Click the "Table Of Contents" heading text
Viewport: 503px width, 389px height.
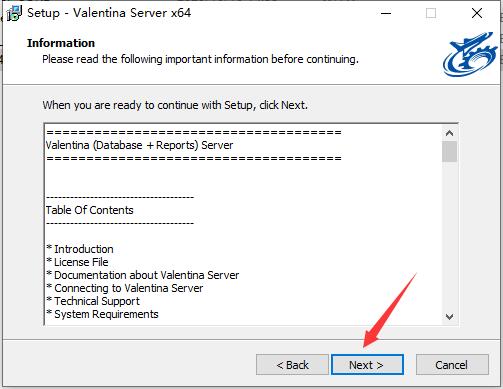pos(89,210)
